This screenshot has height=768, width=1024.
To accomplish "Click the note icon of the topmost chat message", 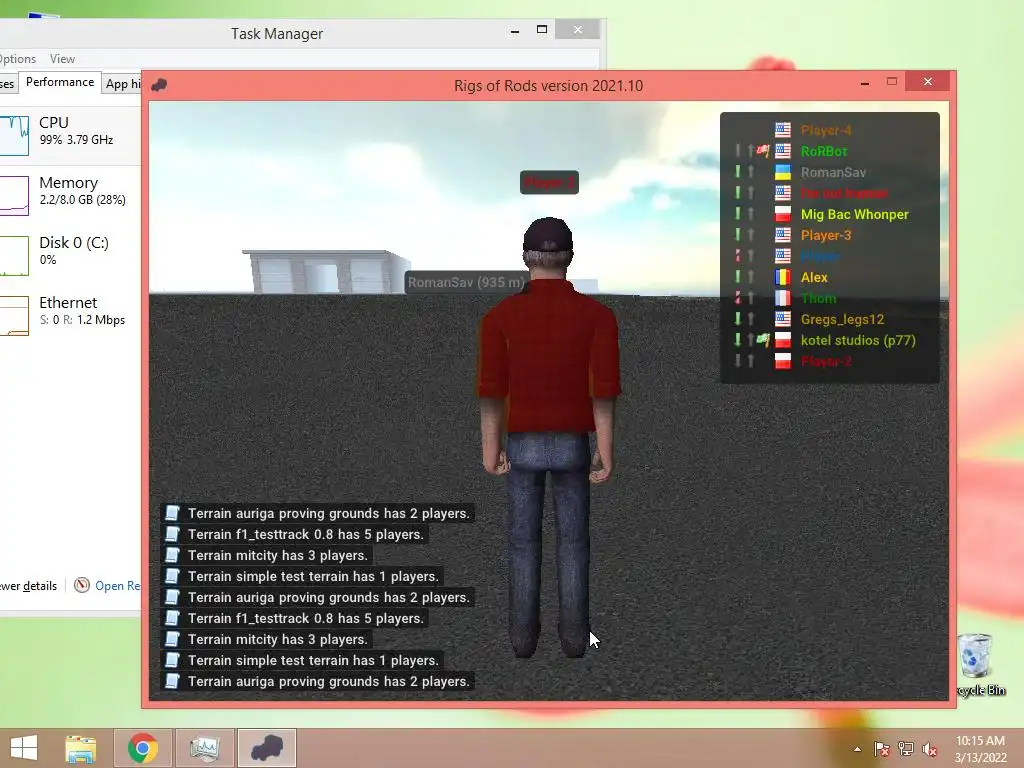I will tap(172, 513).
